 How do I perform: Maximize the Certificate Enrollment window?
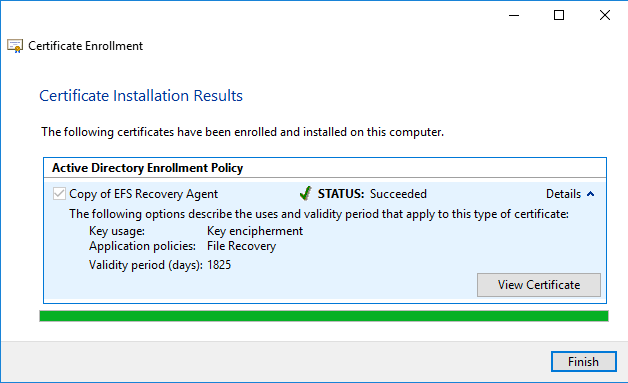pyautogui.click(x=559, y=15)
